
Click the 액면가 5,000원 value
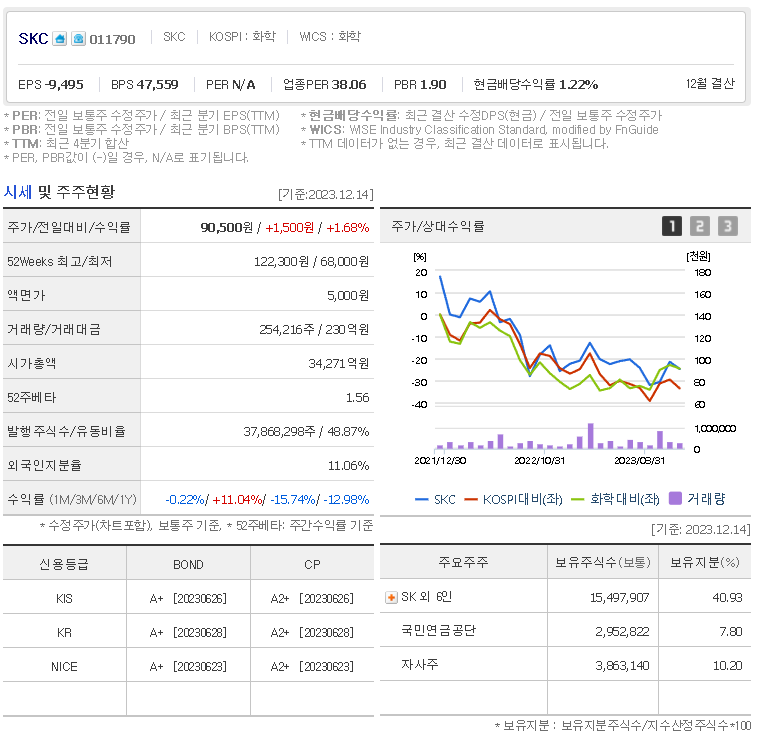[347, 296]
